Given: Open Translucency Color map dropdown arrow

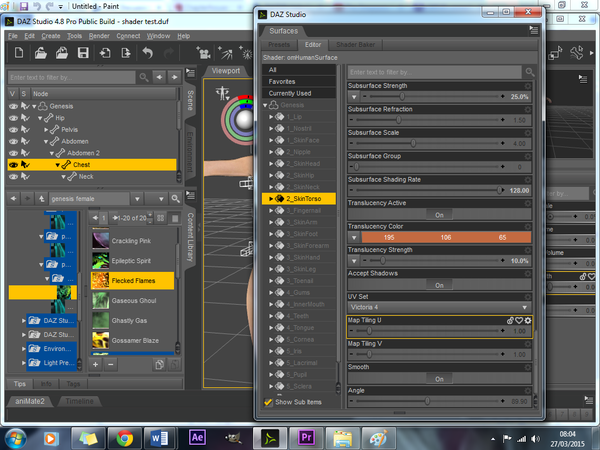Looking at the screenshot, I should 354,238.
